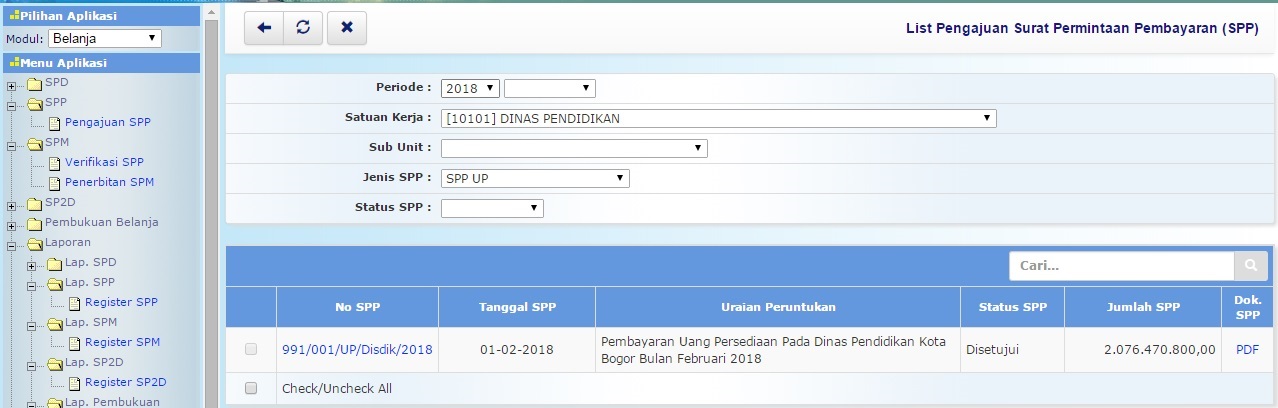Image resolution: width=1278 pixels, height=408 pixels.
Task: Click the Cari search input field
Action: 1121,266
